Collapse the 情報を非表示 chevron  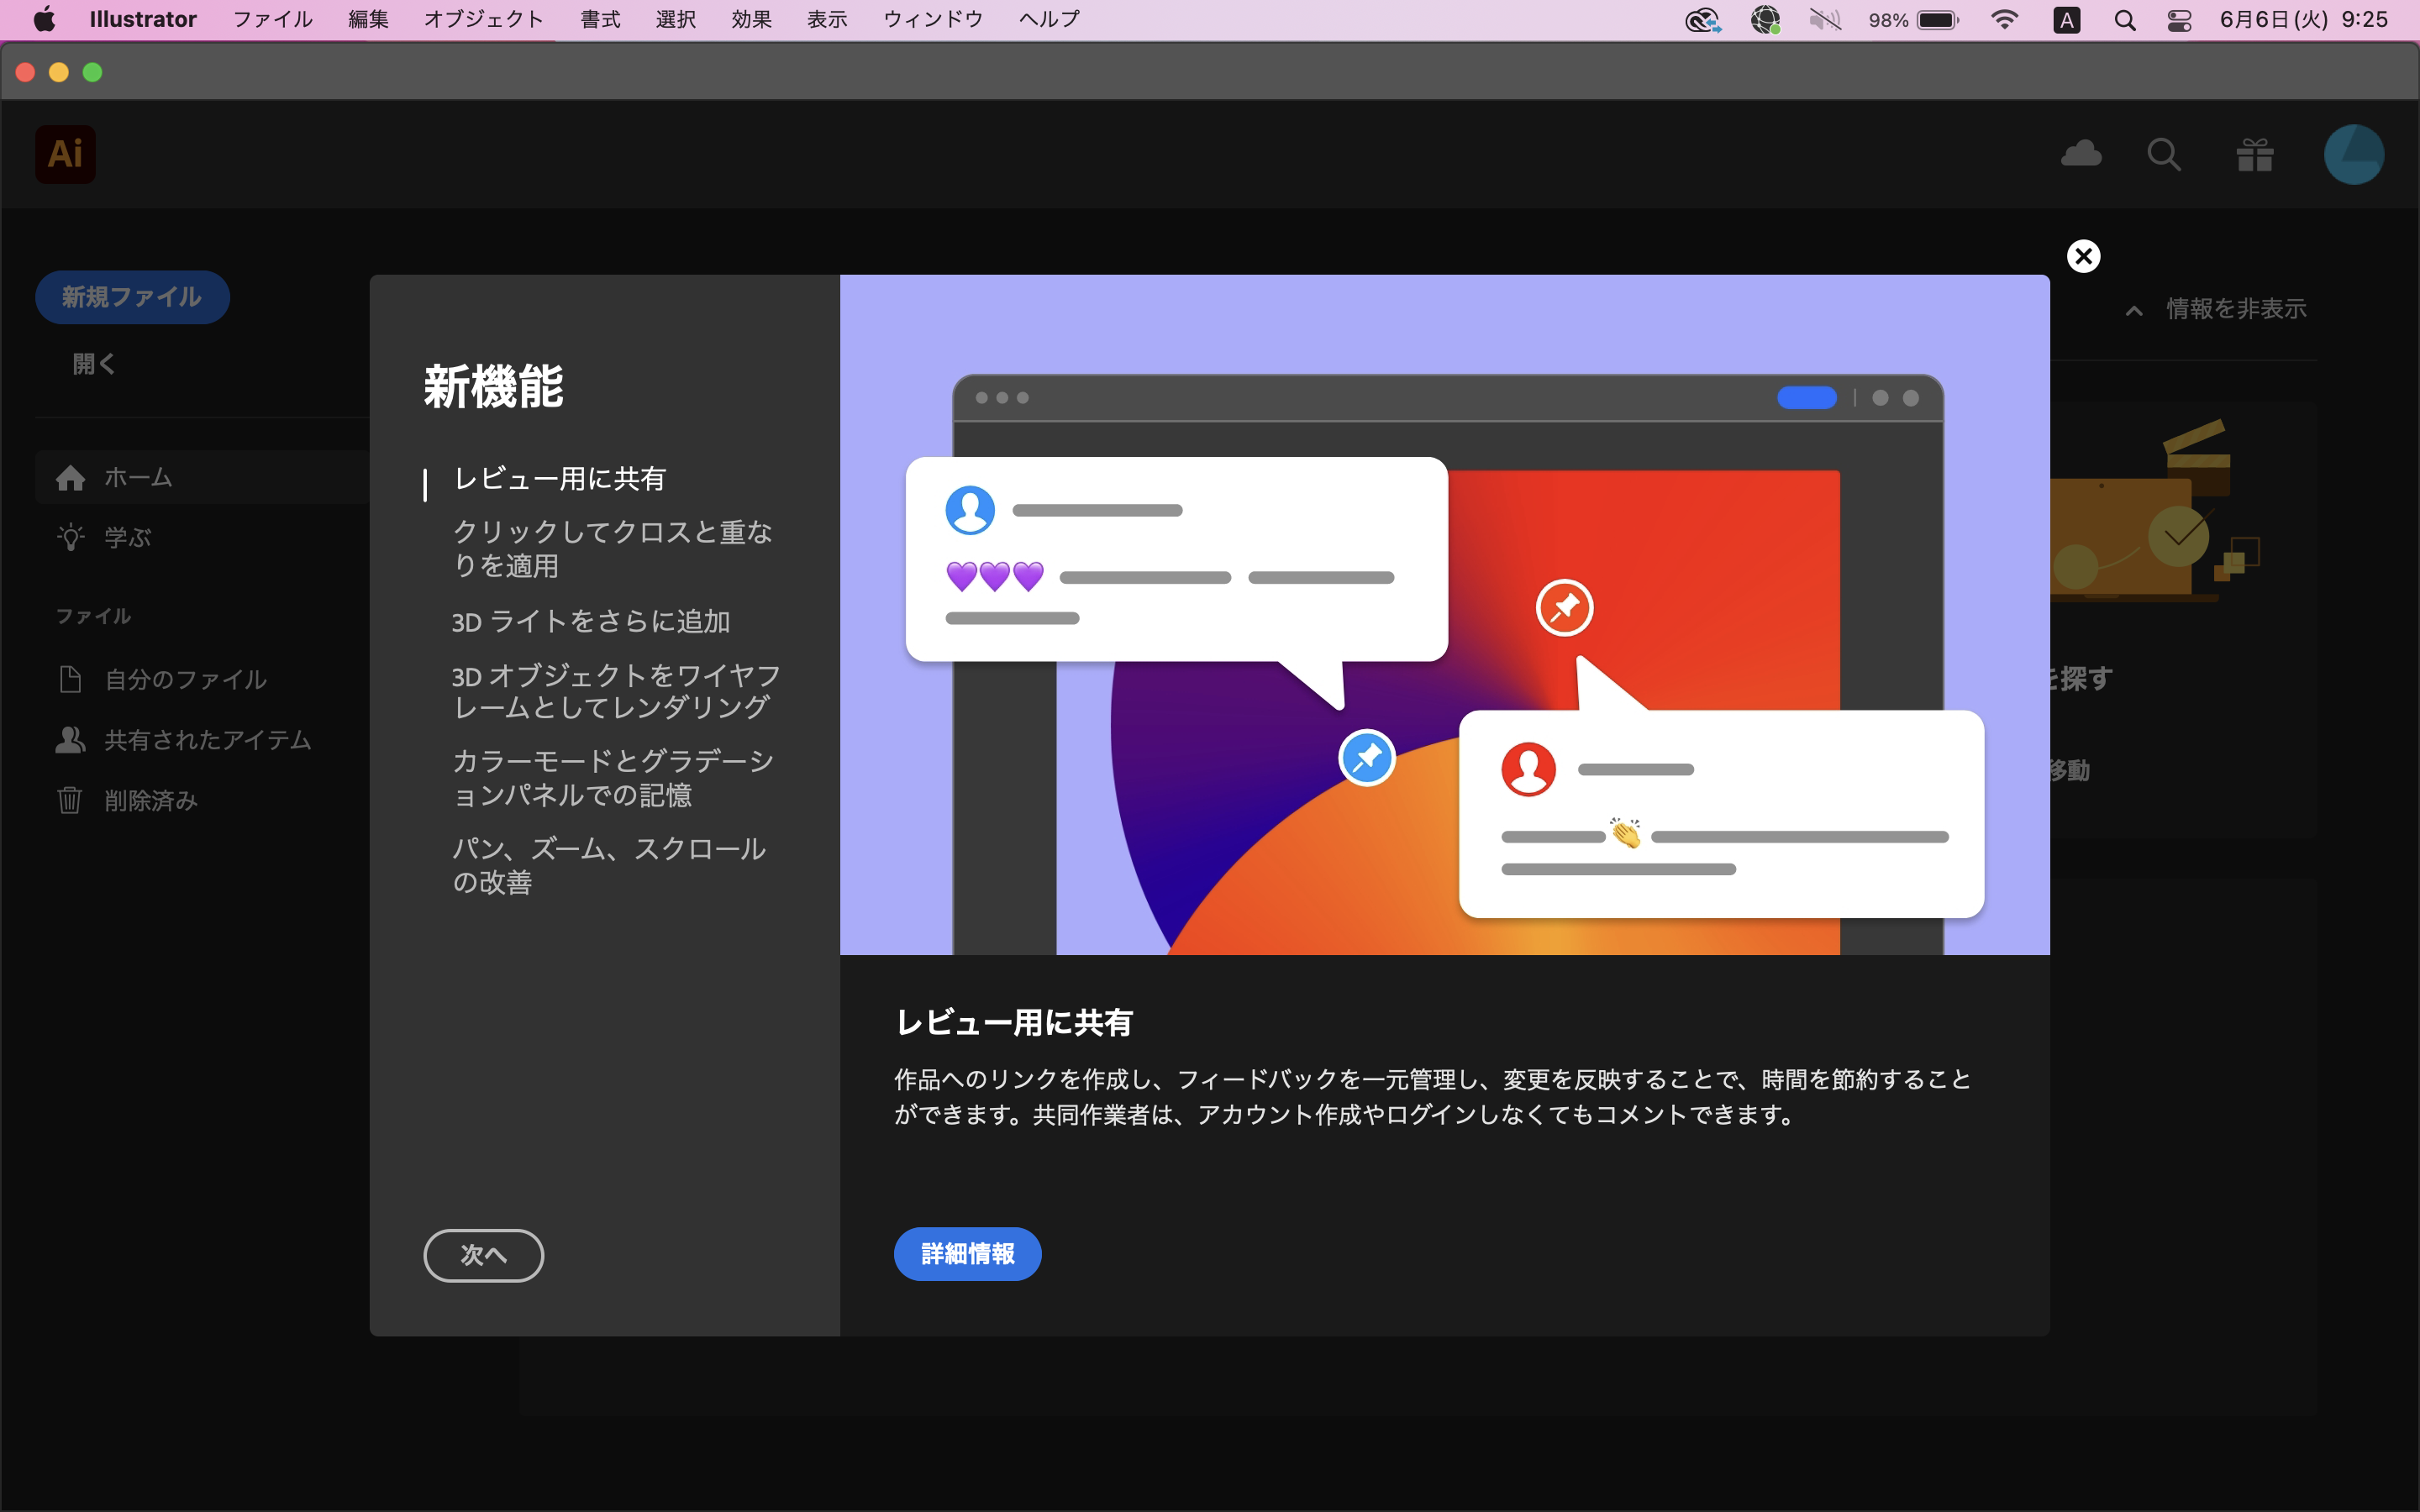[2134, 310]
